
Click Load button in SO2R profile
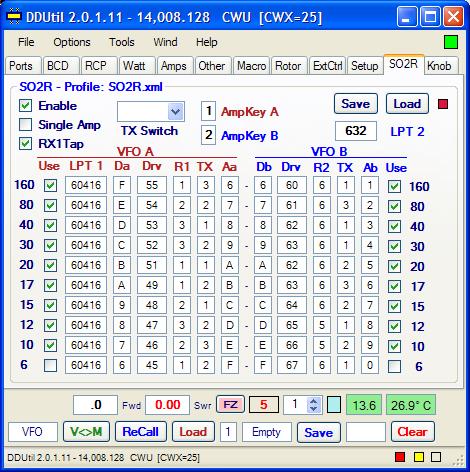pos(407,104)
